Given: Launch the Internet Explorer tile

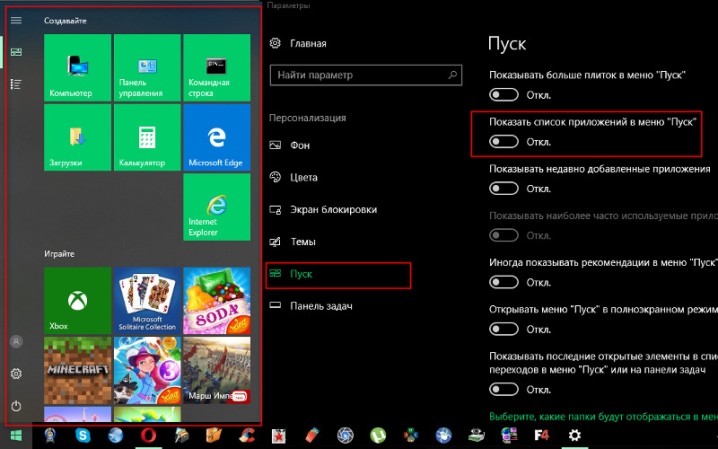Looking at the screenshot, I should (x=217, y=207).
